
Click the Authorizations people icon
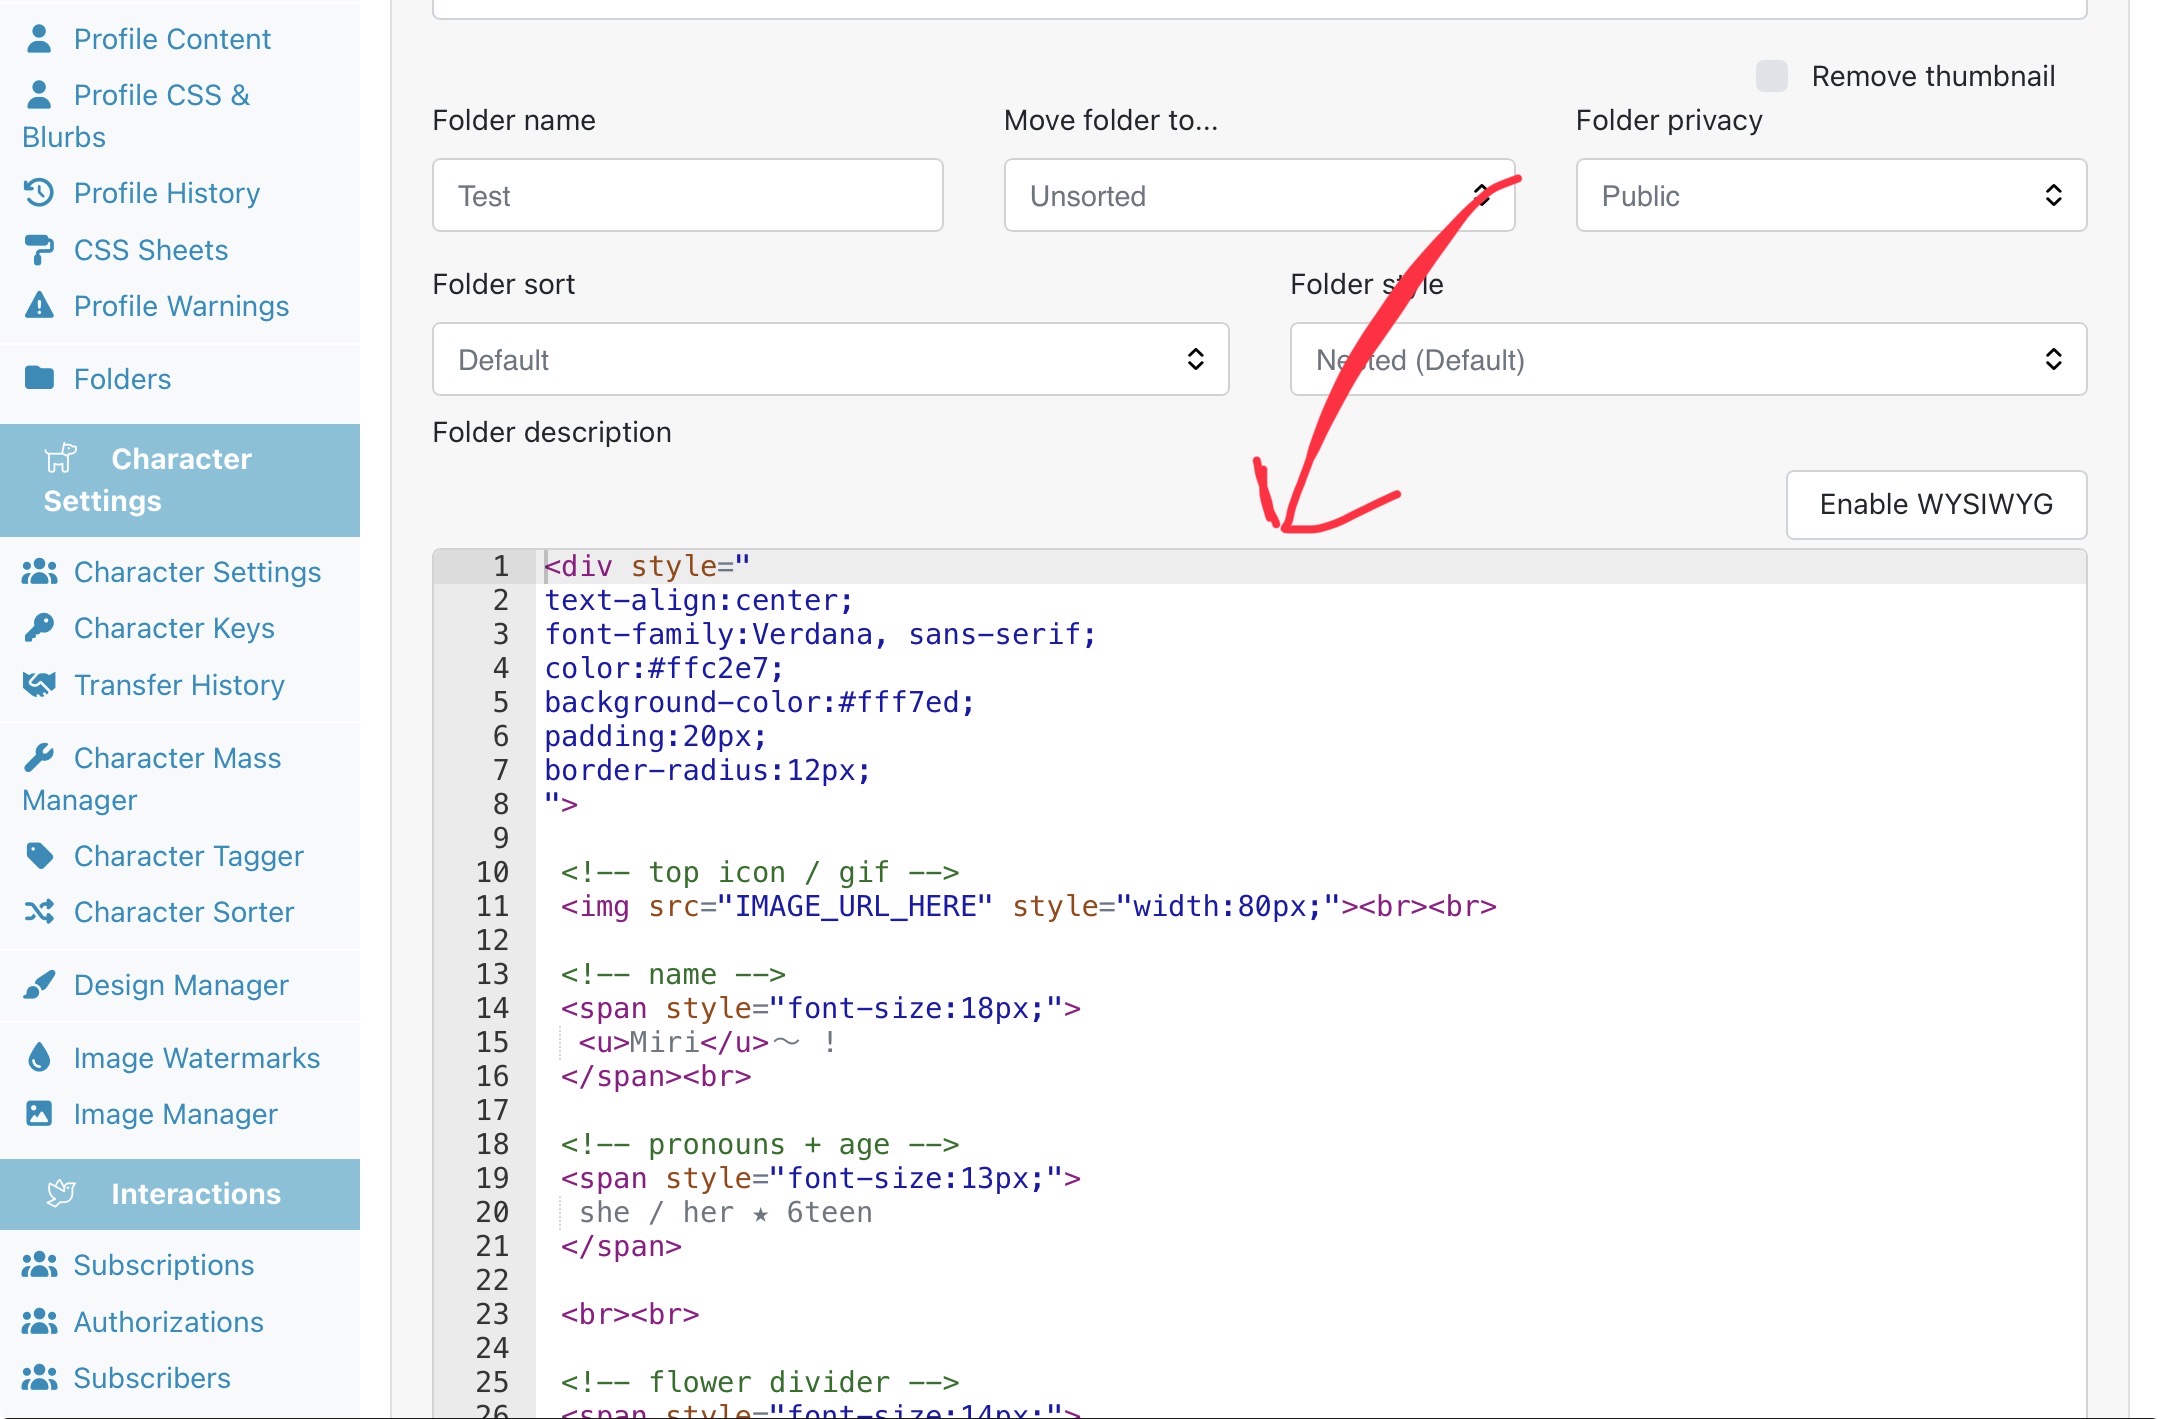click(39, 1321)
